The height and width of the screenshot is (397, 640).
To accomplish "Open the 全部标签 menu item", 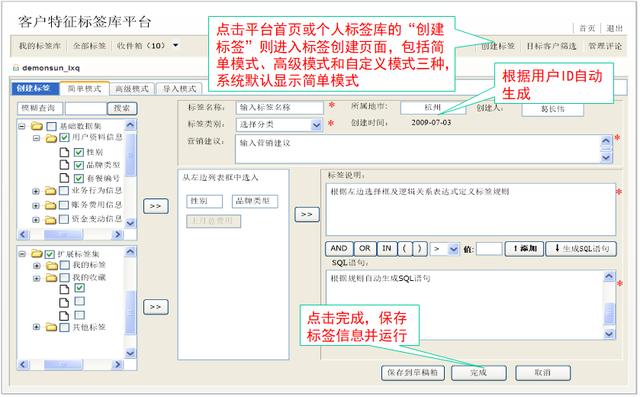I will (89, 46).
